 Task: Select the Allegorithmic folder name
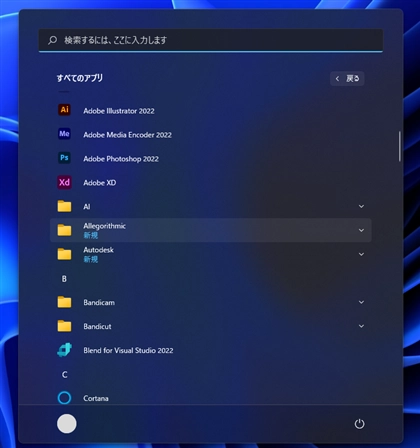[x=104, y=226]
